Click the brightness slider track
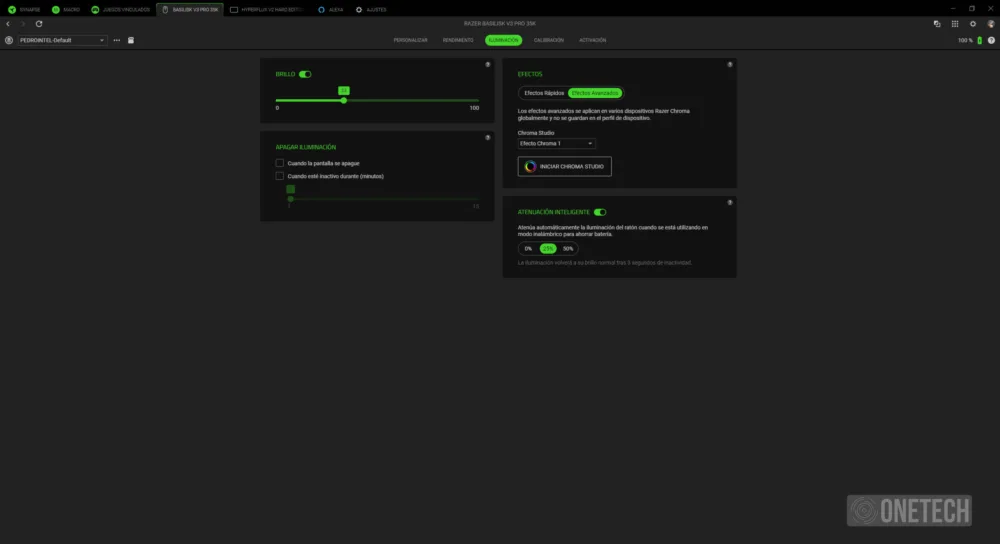The width and height of the screenshot is (1000, 544). (x=377, y=100)
